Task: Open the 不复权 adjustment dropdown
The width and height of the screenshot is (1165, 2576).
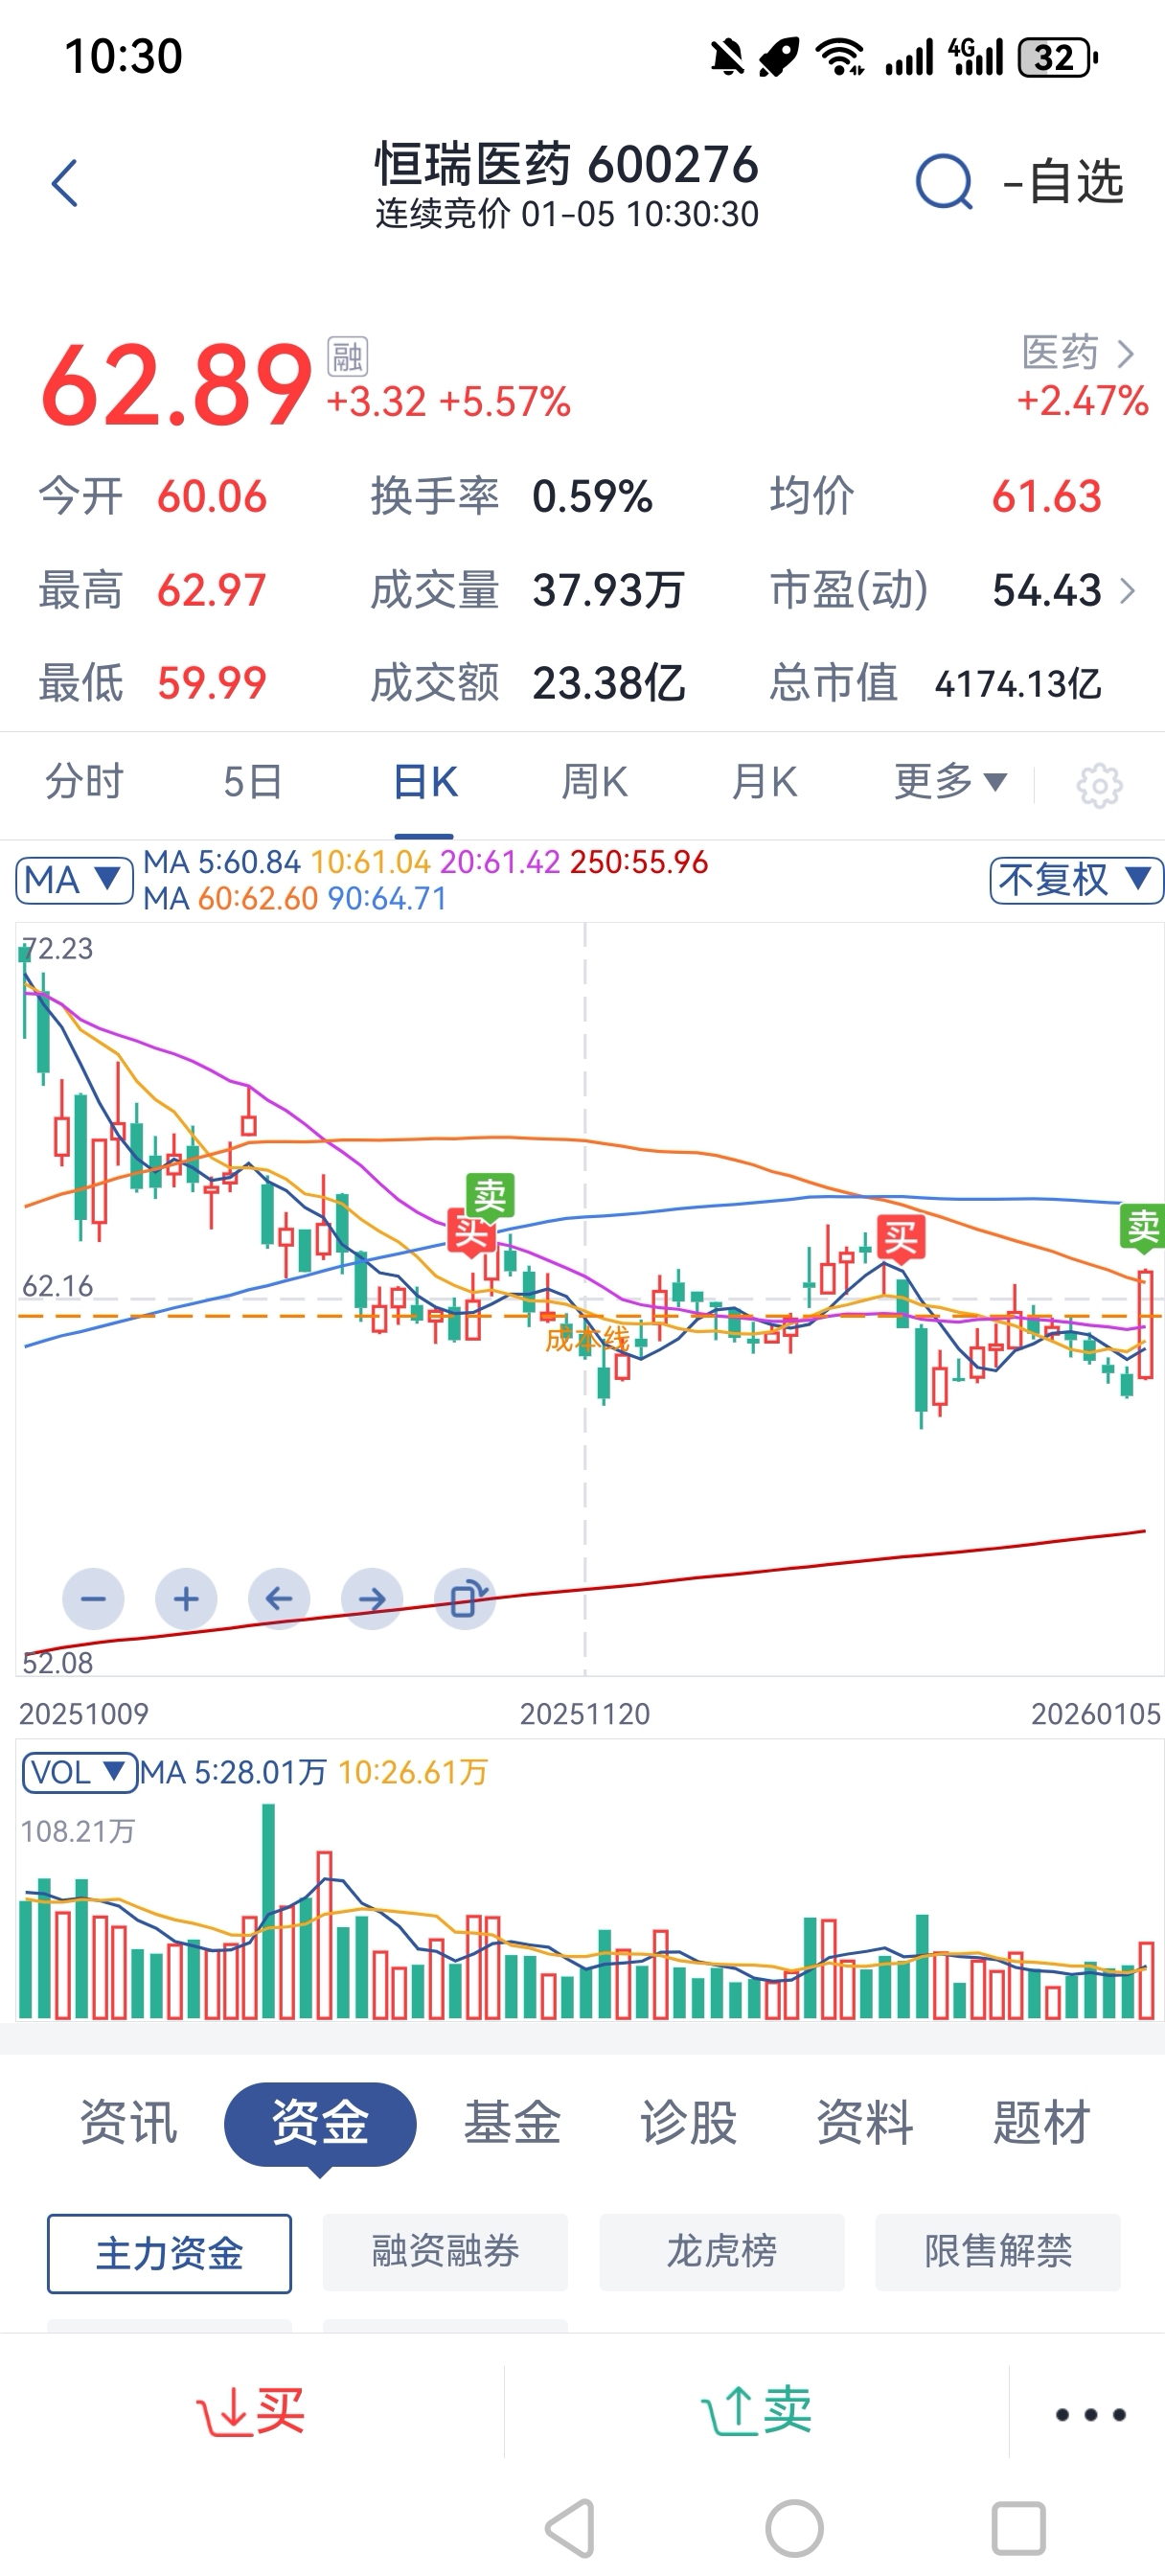Action: 1075,880
